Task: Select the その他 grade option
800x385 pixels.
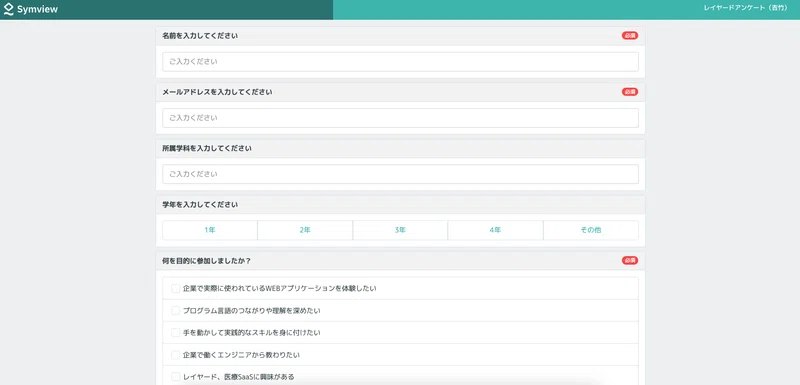Action: point(591,230)
